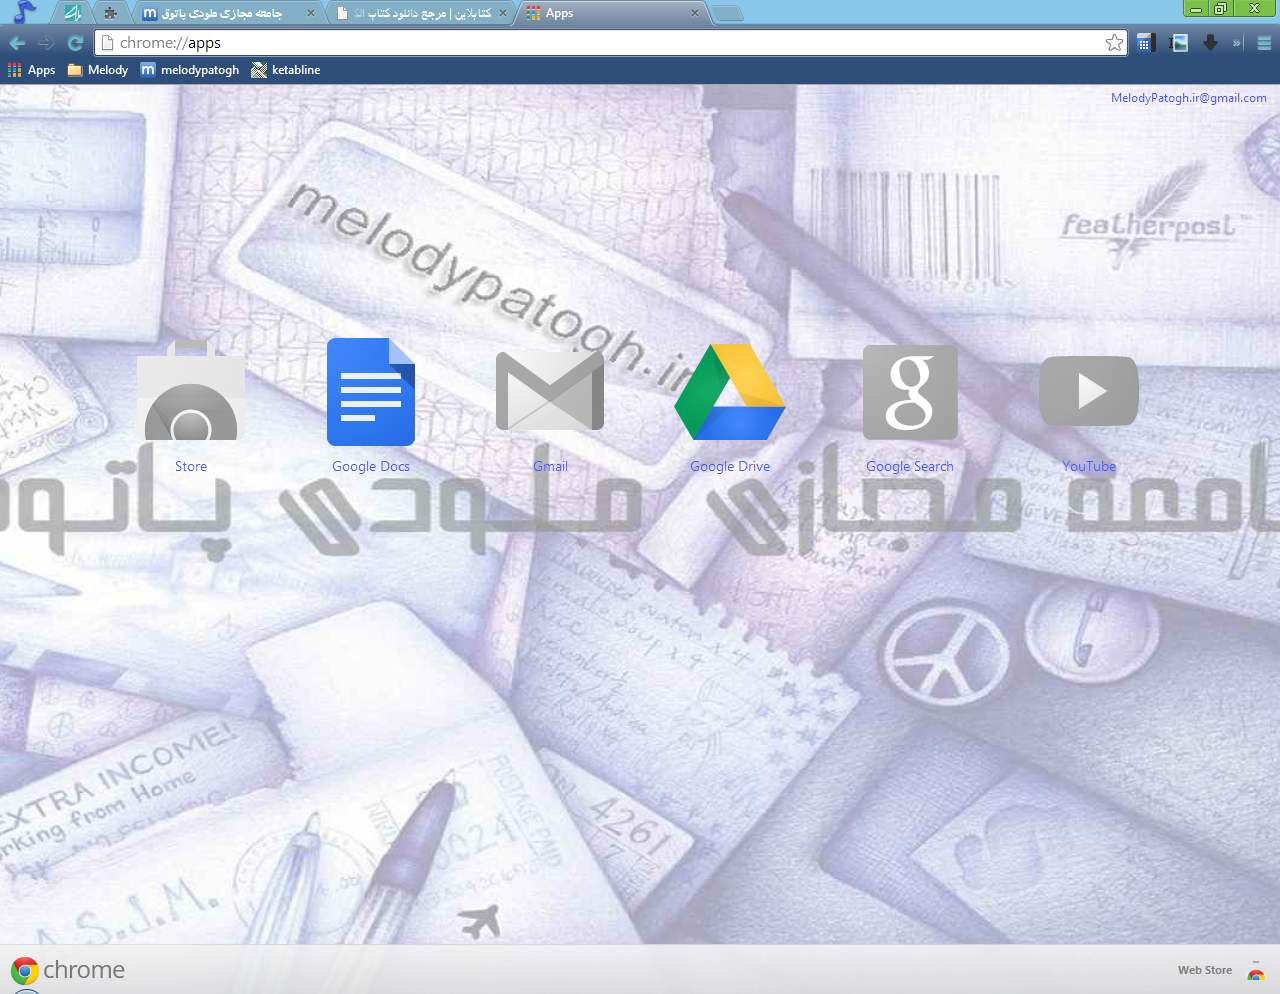Viewport: 1280px width, 994px height.
Task: Close the کتابلاین tab
Action: click(503, 13)
